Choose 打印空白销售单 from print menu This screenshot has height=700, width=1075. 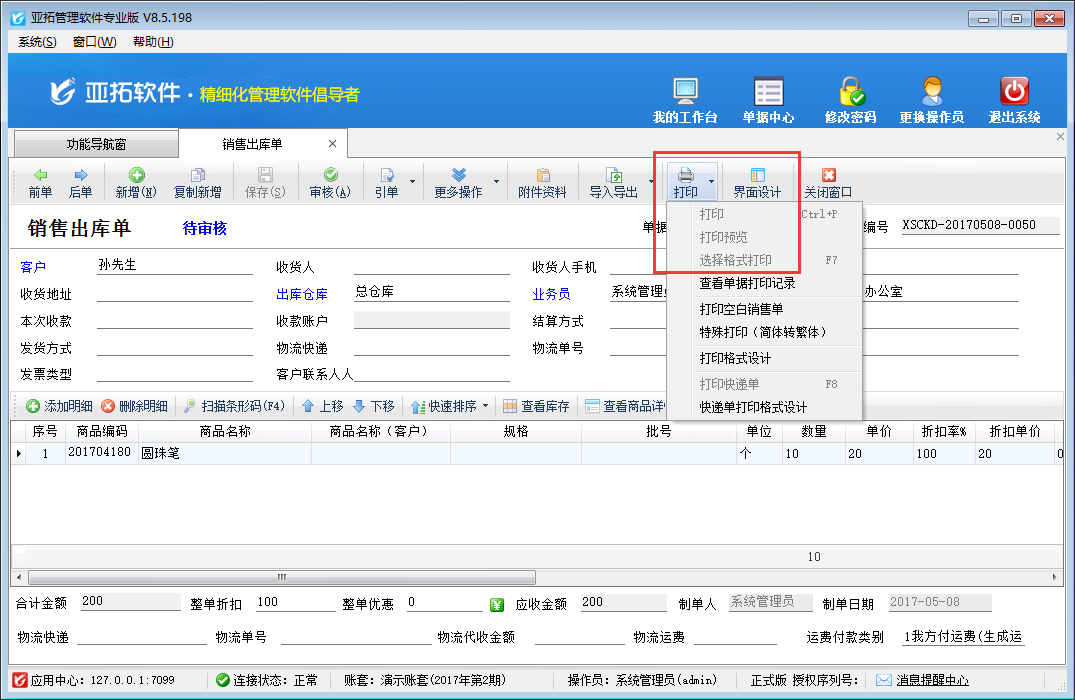click(741, 309)
